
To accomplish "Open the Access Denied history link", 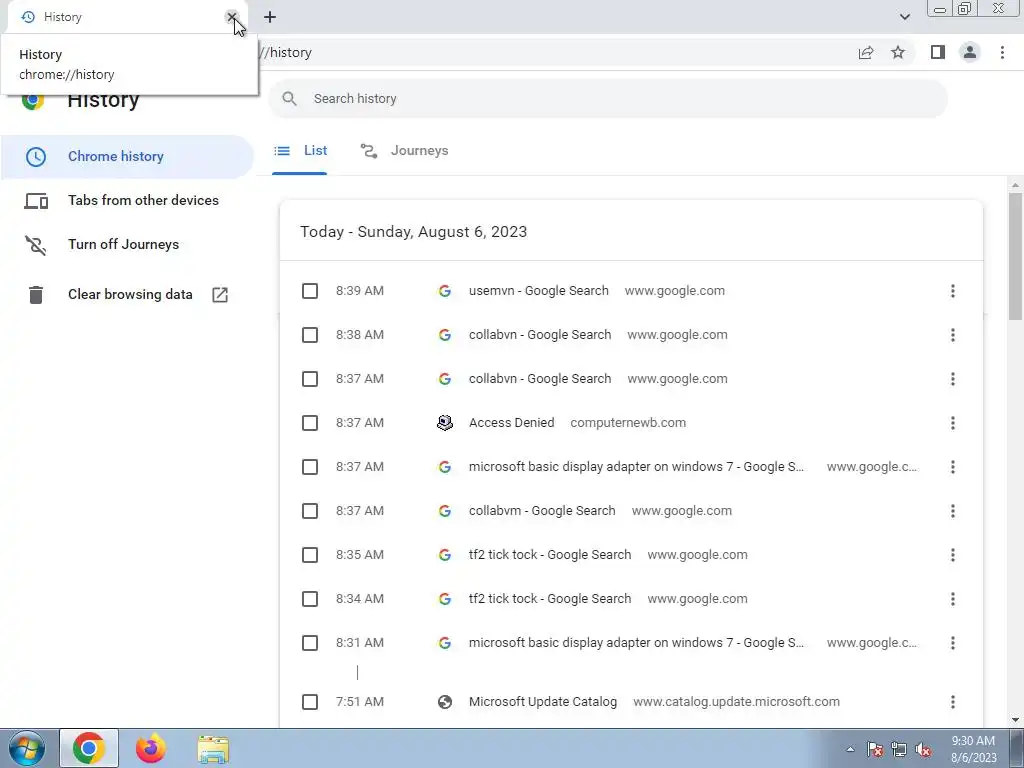I will point(511,423).
